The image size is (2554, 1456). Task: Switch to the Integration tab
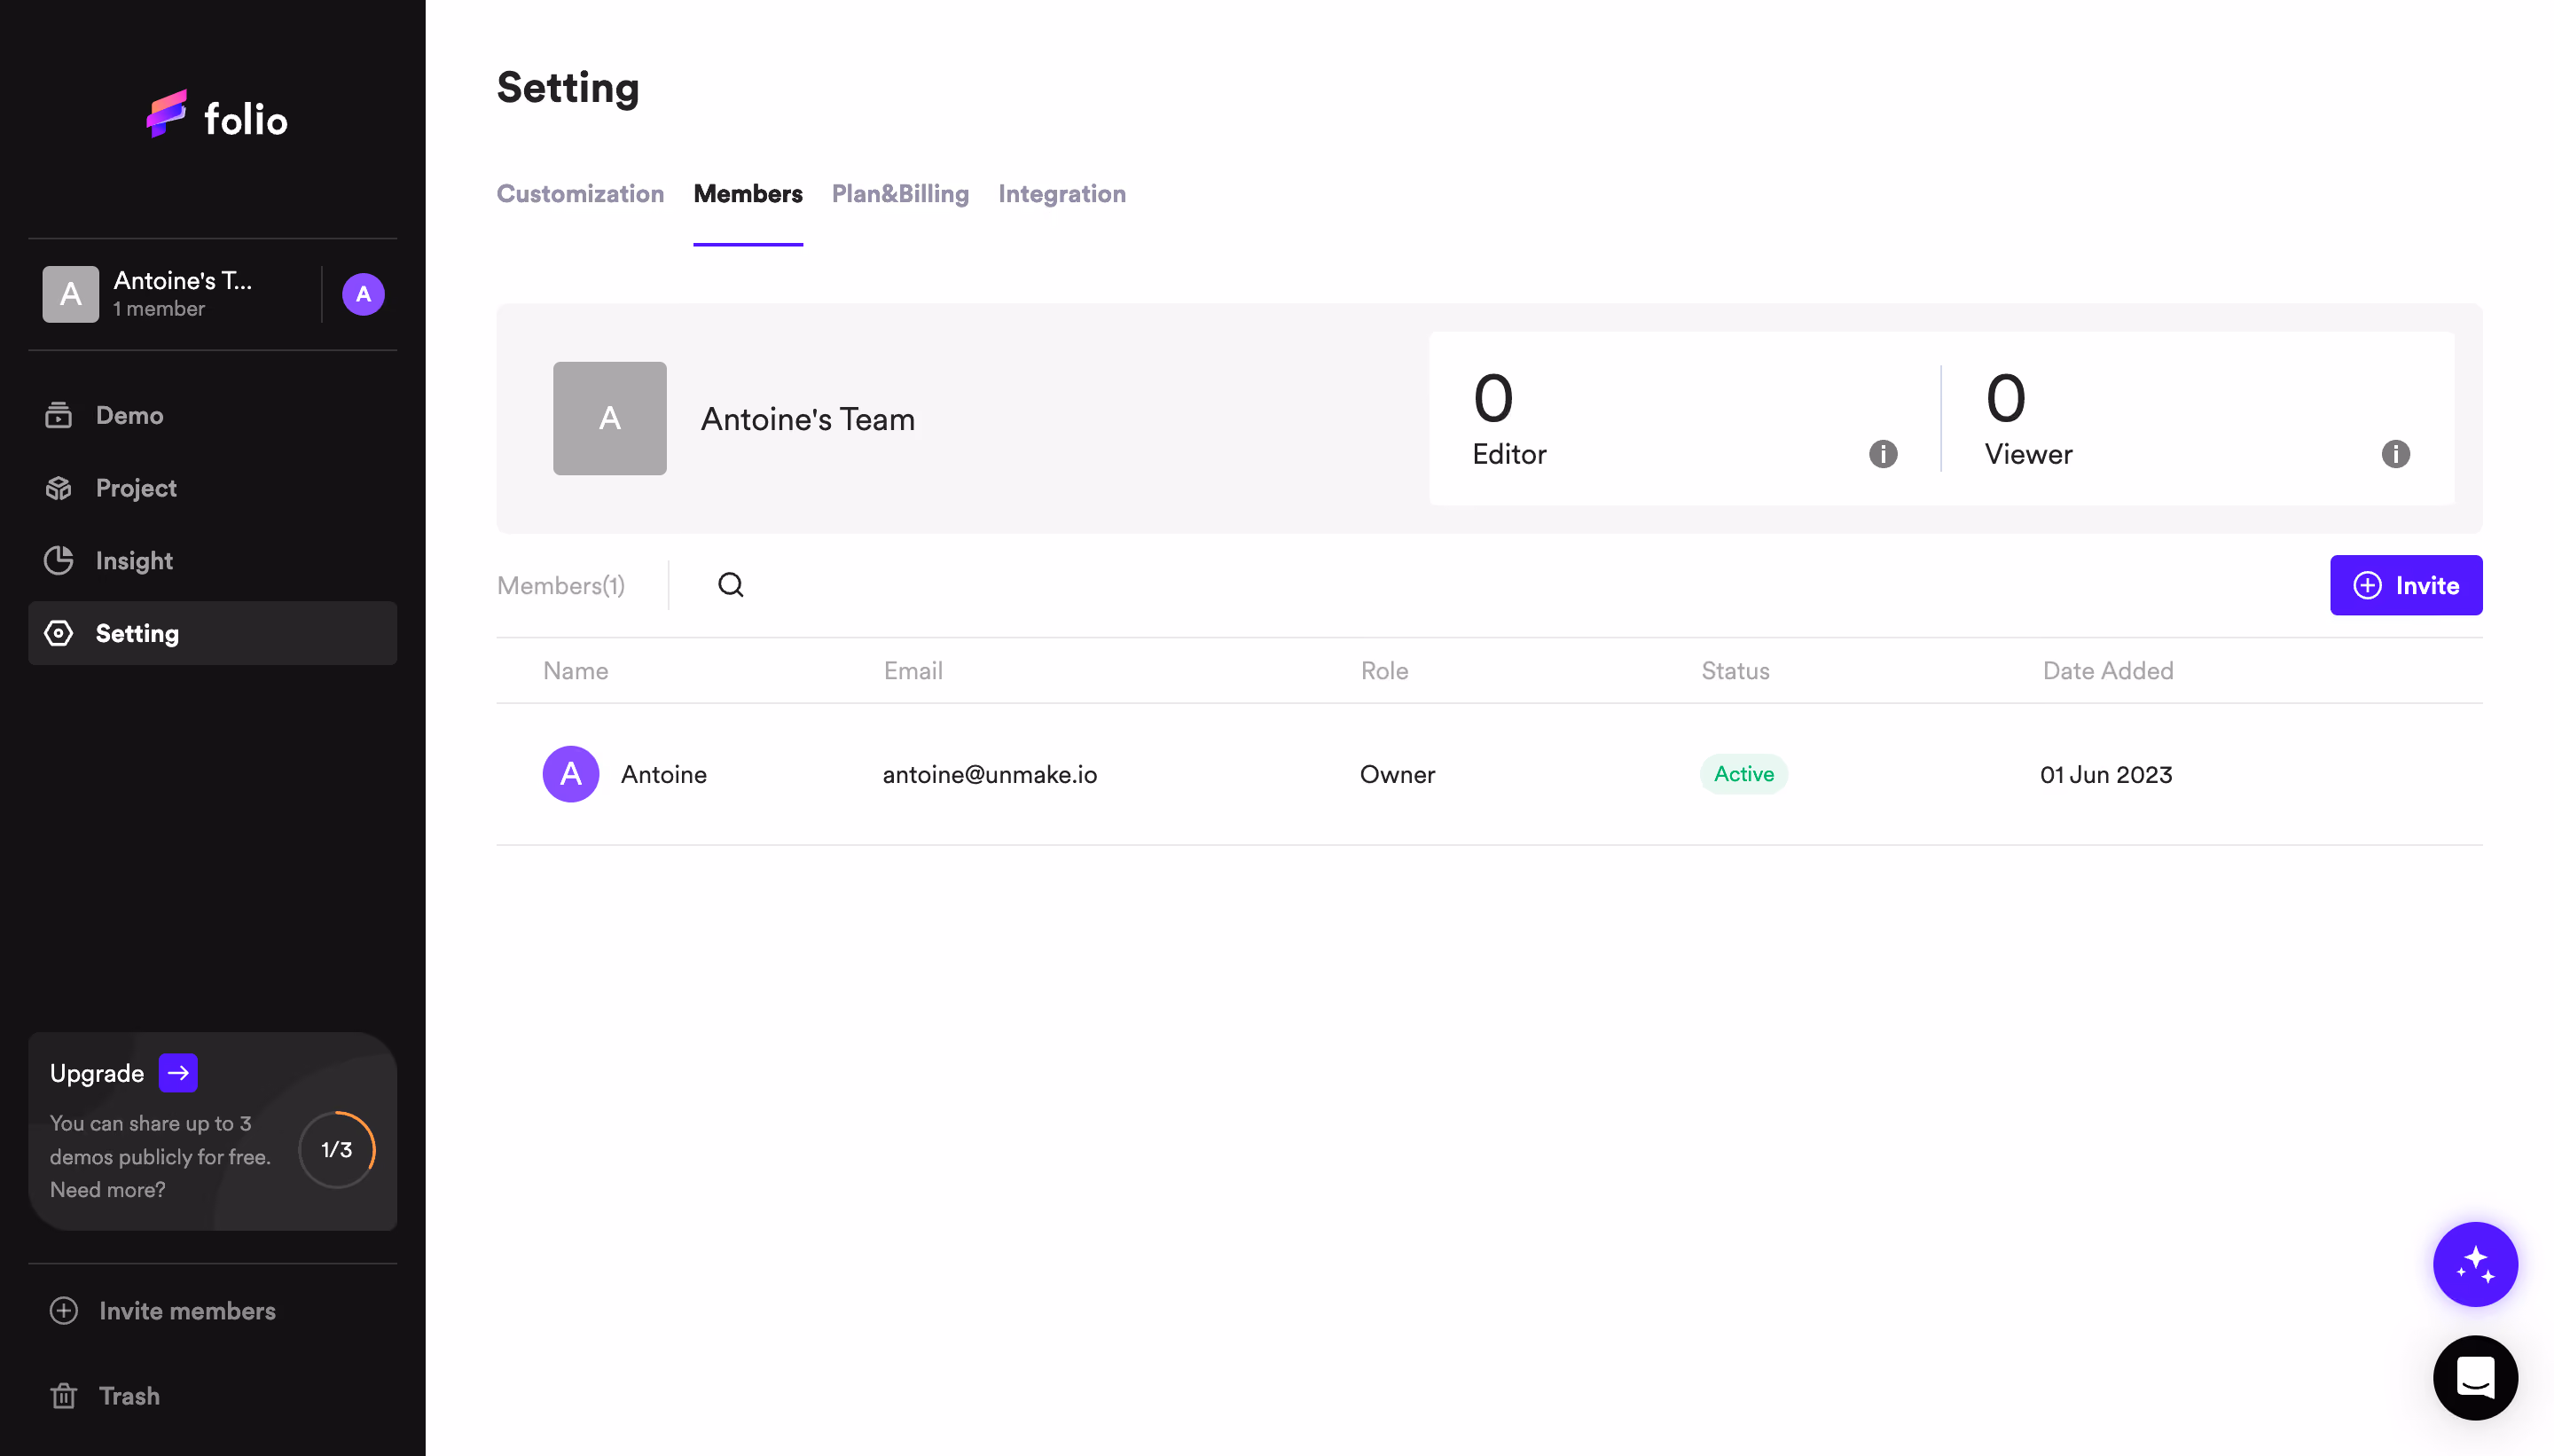point(1062,194)
